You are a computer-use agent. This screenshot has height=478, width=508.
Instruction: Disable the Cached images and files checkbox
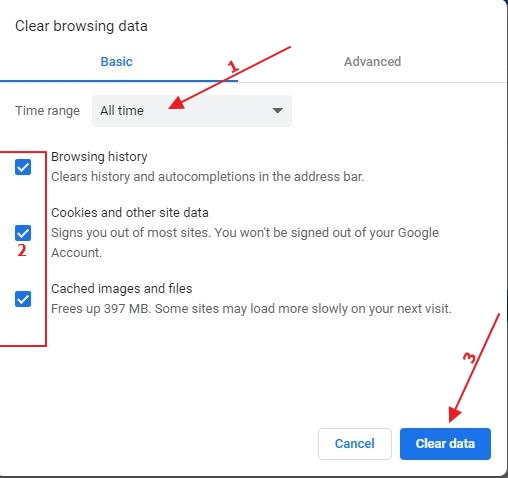[x=23, y=299]
